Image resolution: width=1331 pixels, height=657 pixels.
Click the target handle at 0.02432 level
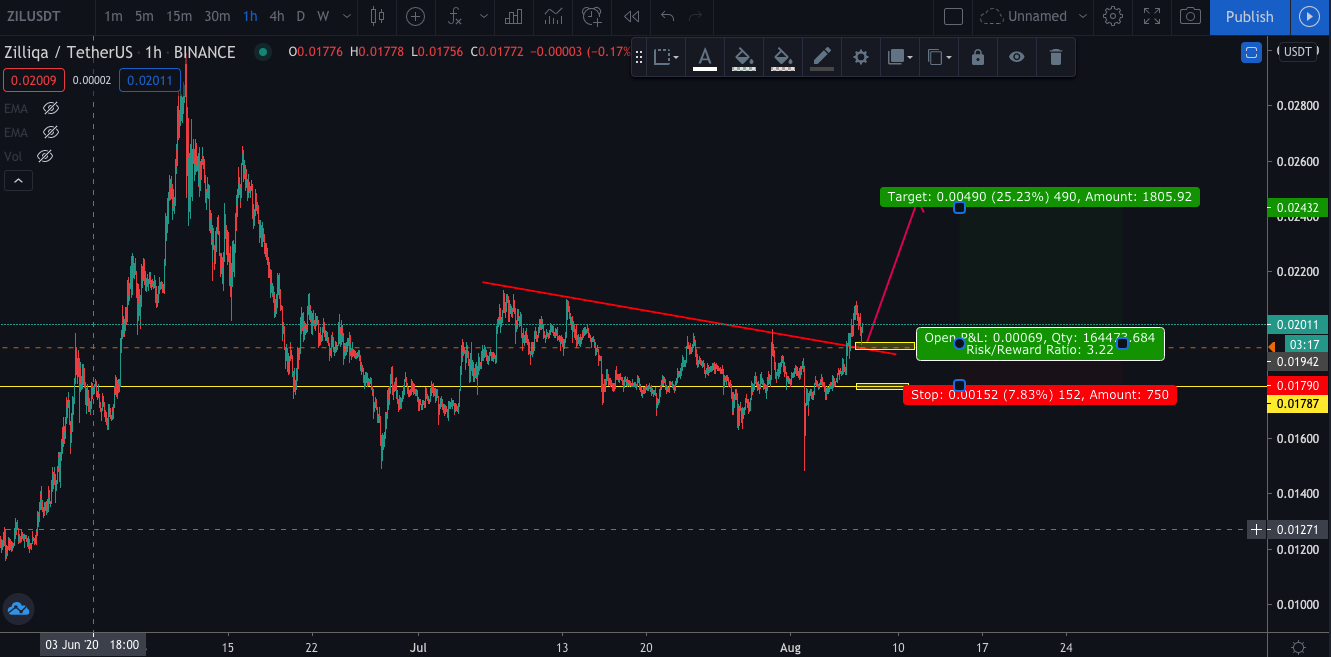959,207
